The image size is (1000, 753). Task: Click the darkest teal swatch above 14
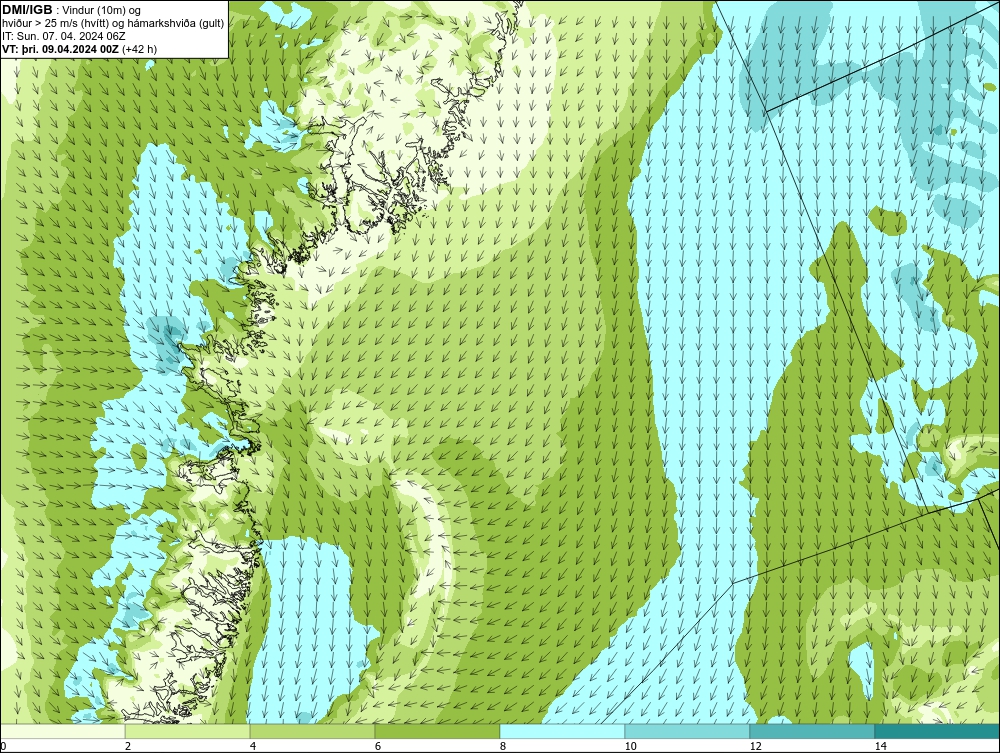coord(938,731)
